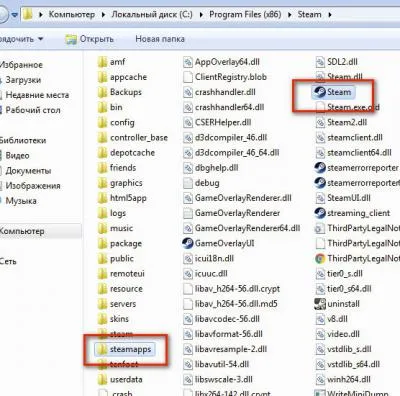This screenshot has height=396, width=400.
Task: Click the SDL2.dll file icon
Action: 320,62
